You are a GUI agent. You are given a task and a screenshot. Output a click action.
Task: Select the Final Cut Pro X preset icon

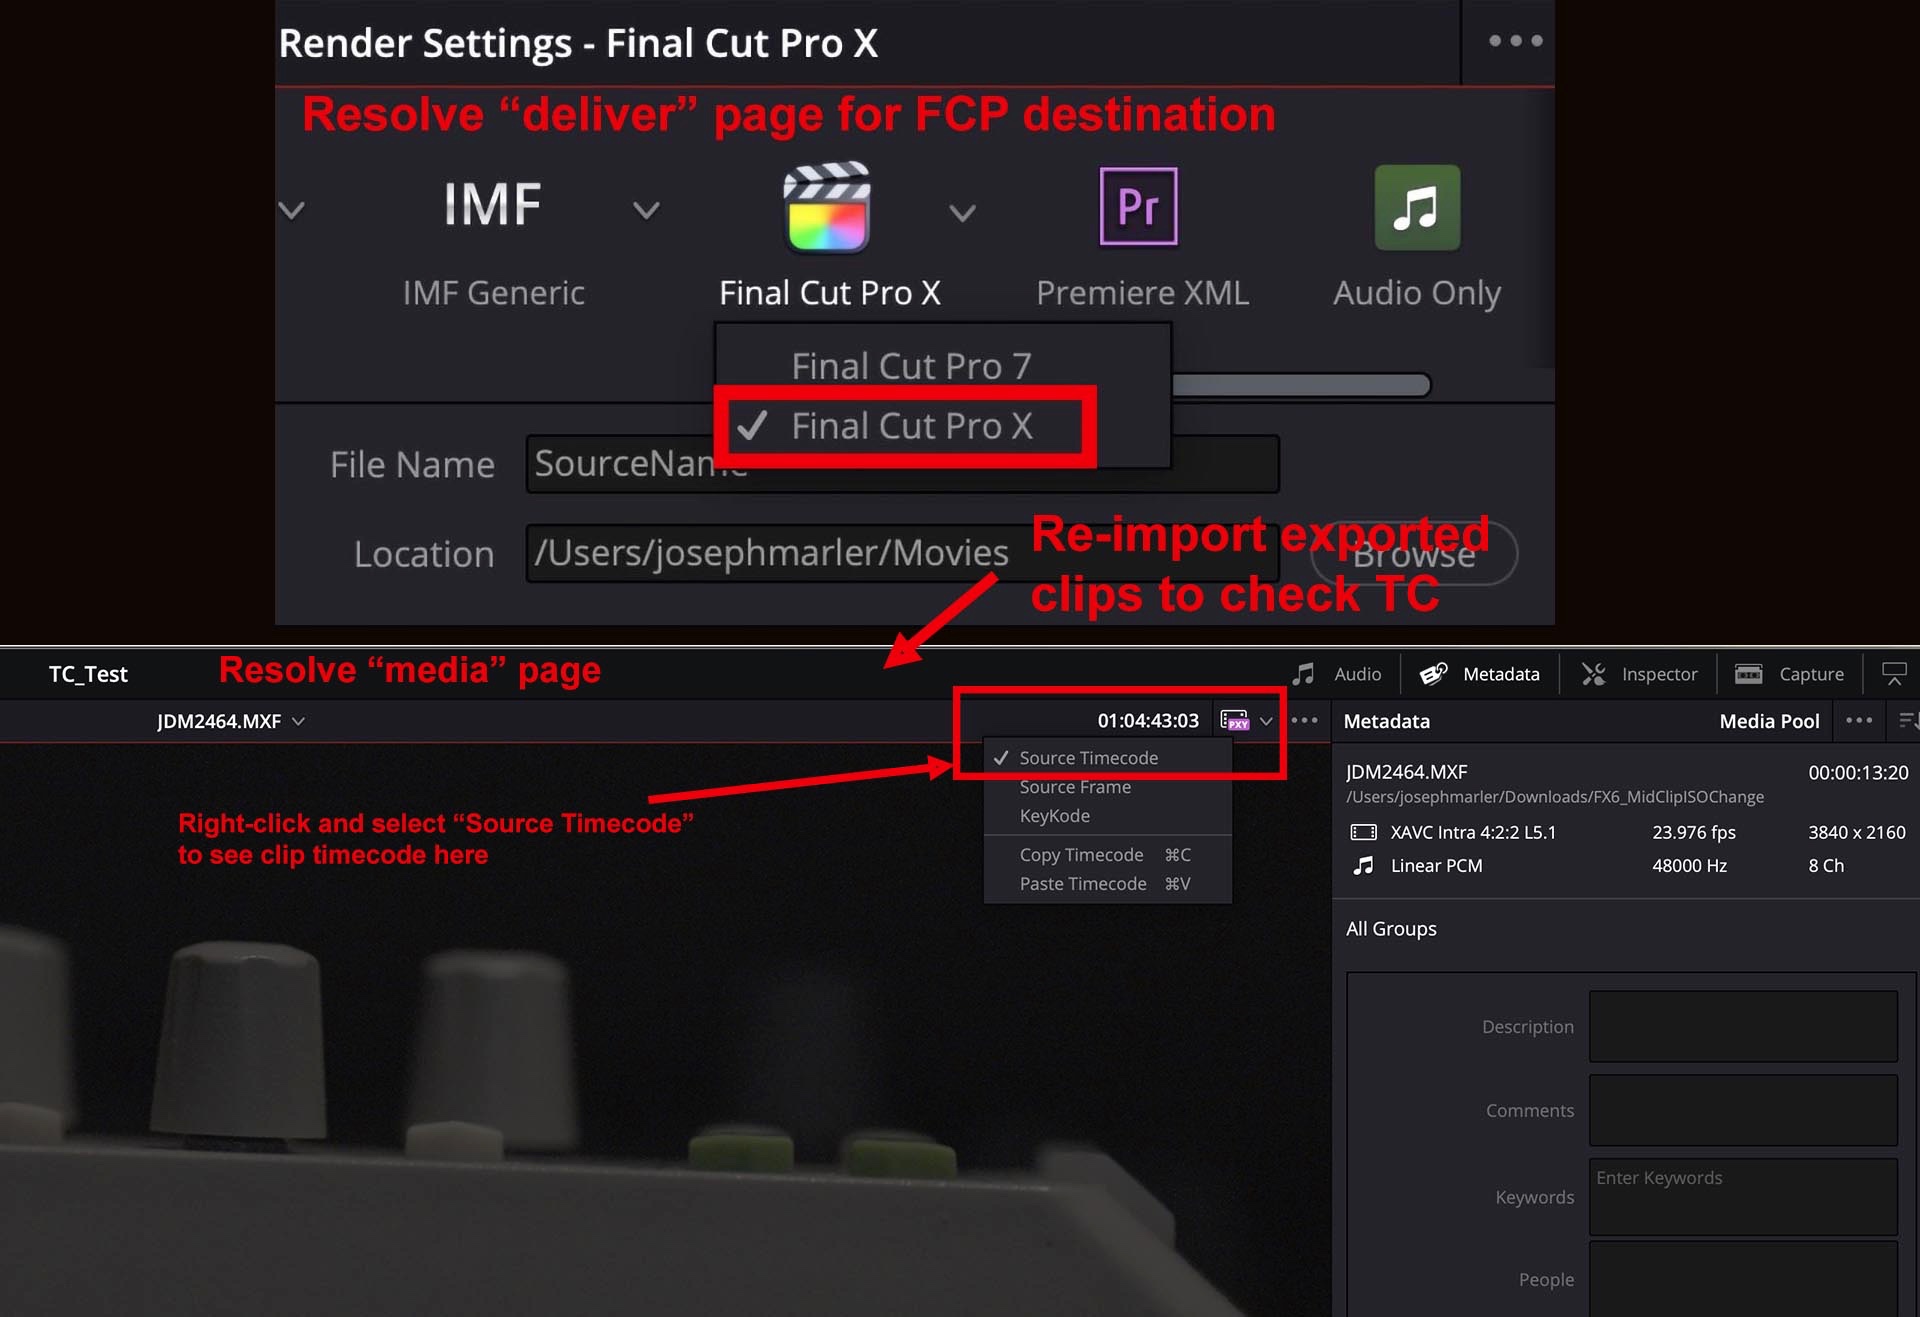(827, 206)
